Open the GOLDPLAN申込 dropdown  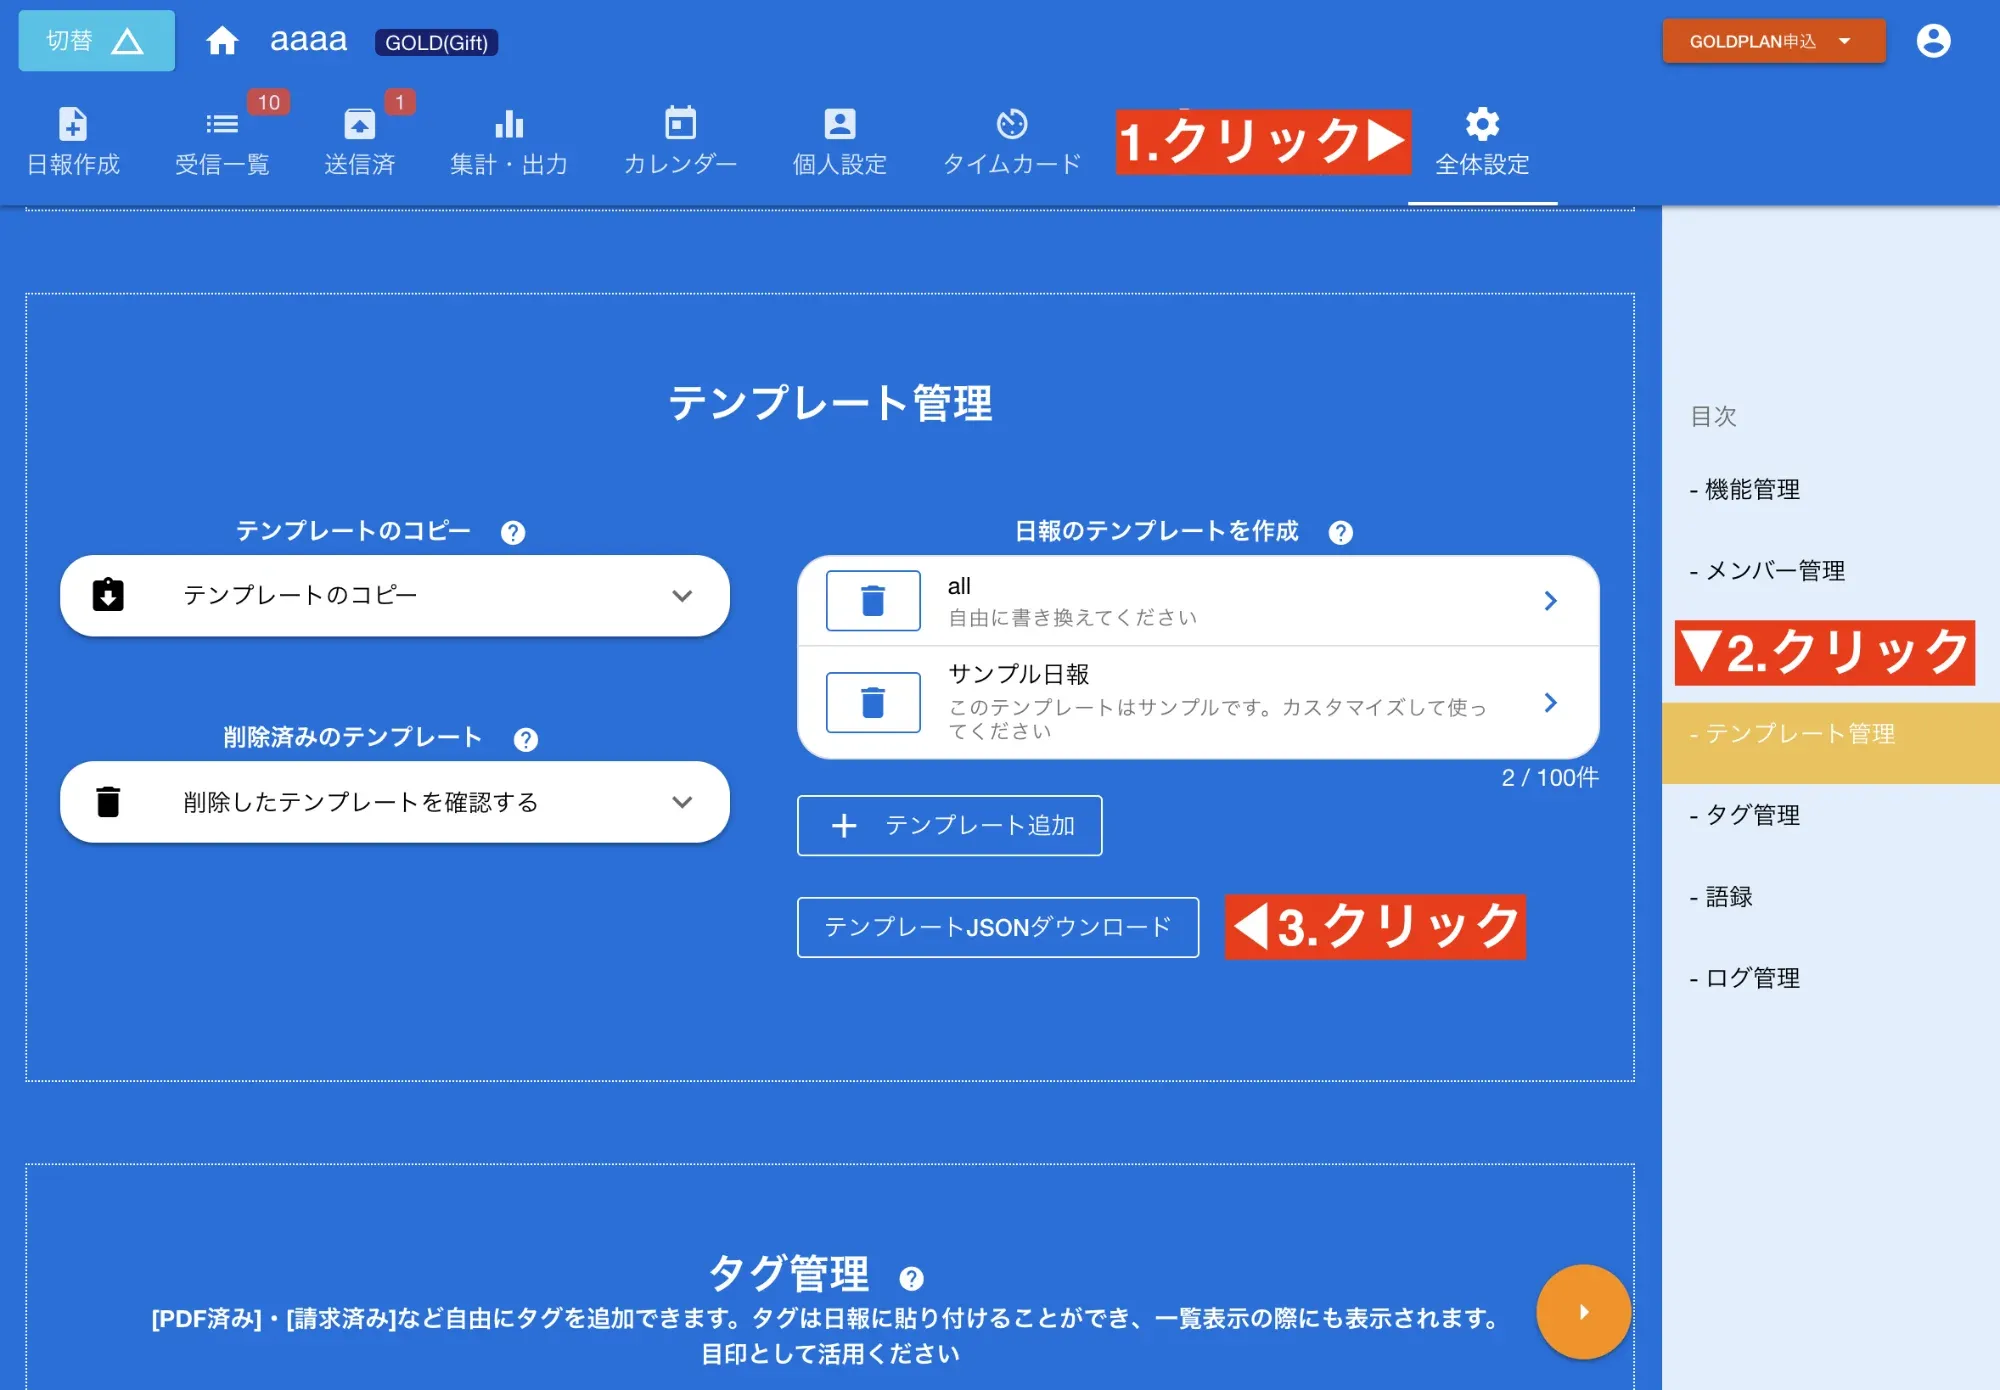1773,41
